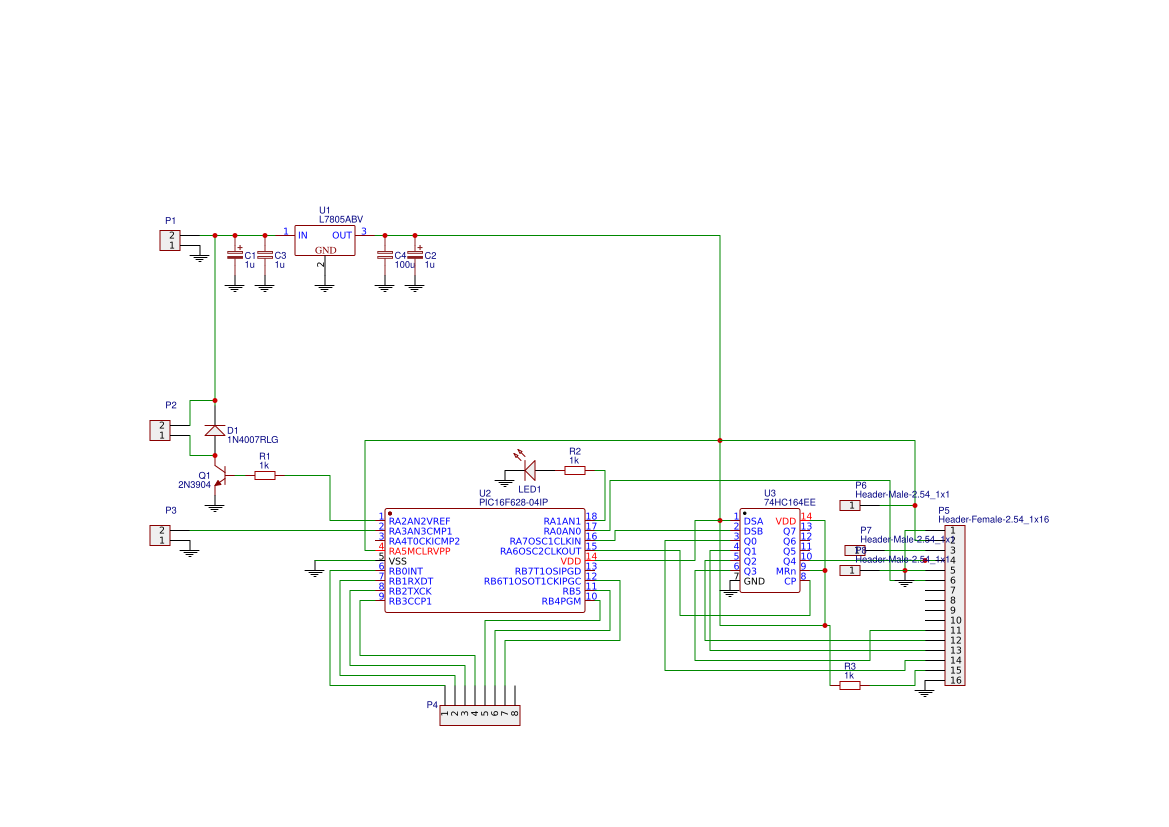Click the P4 eight-pin header
This screenshot has height=827, width=1169.
[479, 715]
